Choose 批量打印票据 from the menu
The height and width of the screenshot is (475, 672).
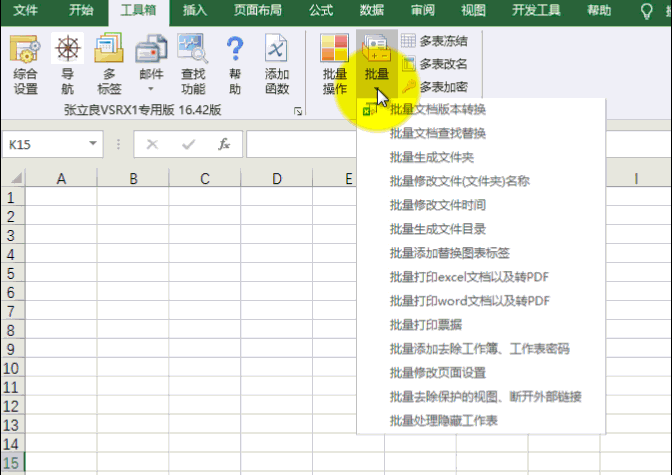[426, 325]
